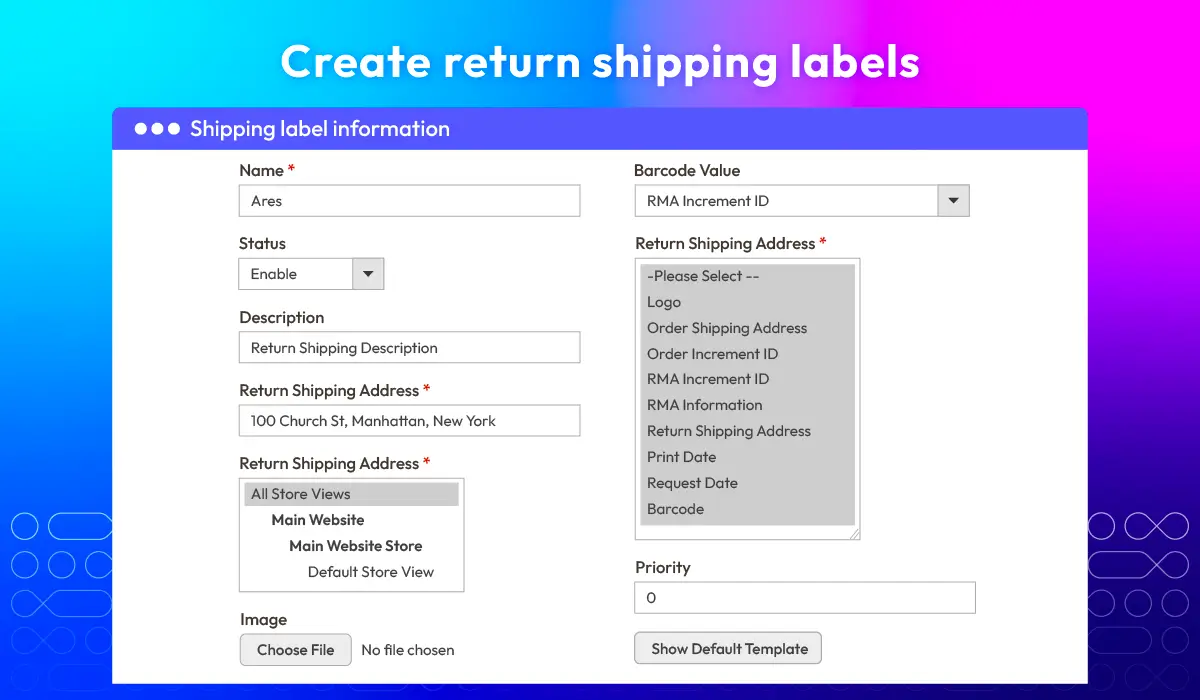Select Main Website in store tree
This screenshot has height=700, width=1200.
pyautogui.click(x=318, y=520)
